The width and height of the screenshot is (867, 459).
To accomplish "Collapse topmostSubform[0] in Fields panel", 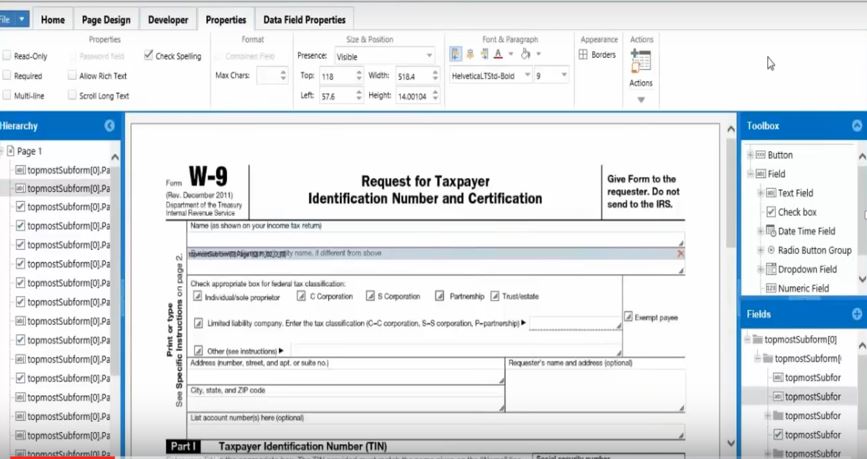I will [748, 340].
